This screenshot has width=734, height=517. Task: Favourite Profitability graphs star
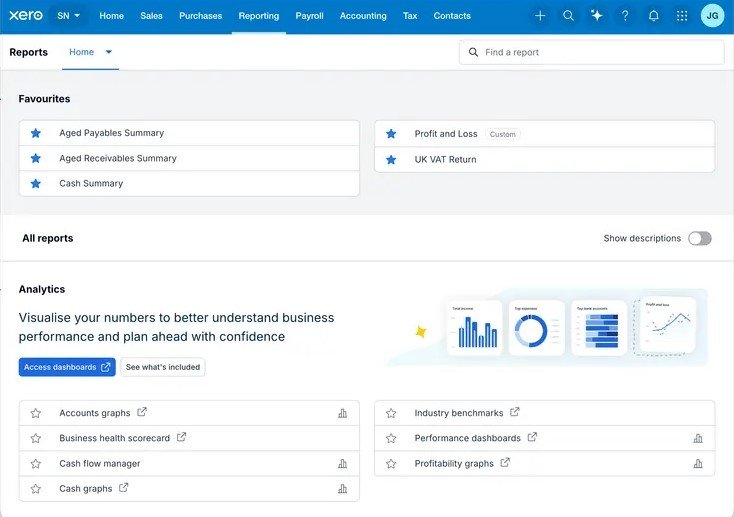point(391,464)
